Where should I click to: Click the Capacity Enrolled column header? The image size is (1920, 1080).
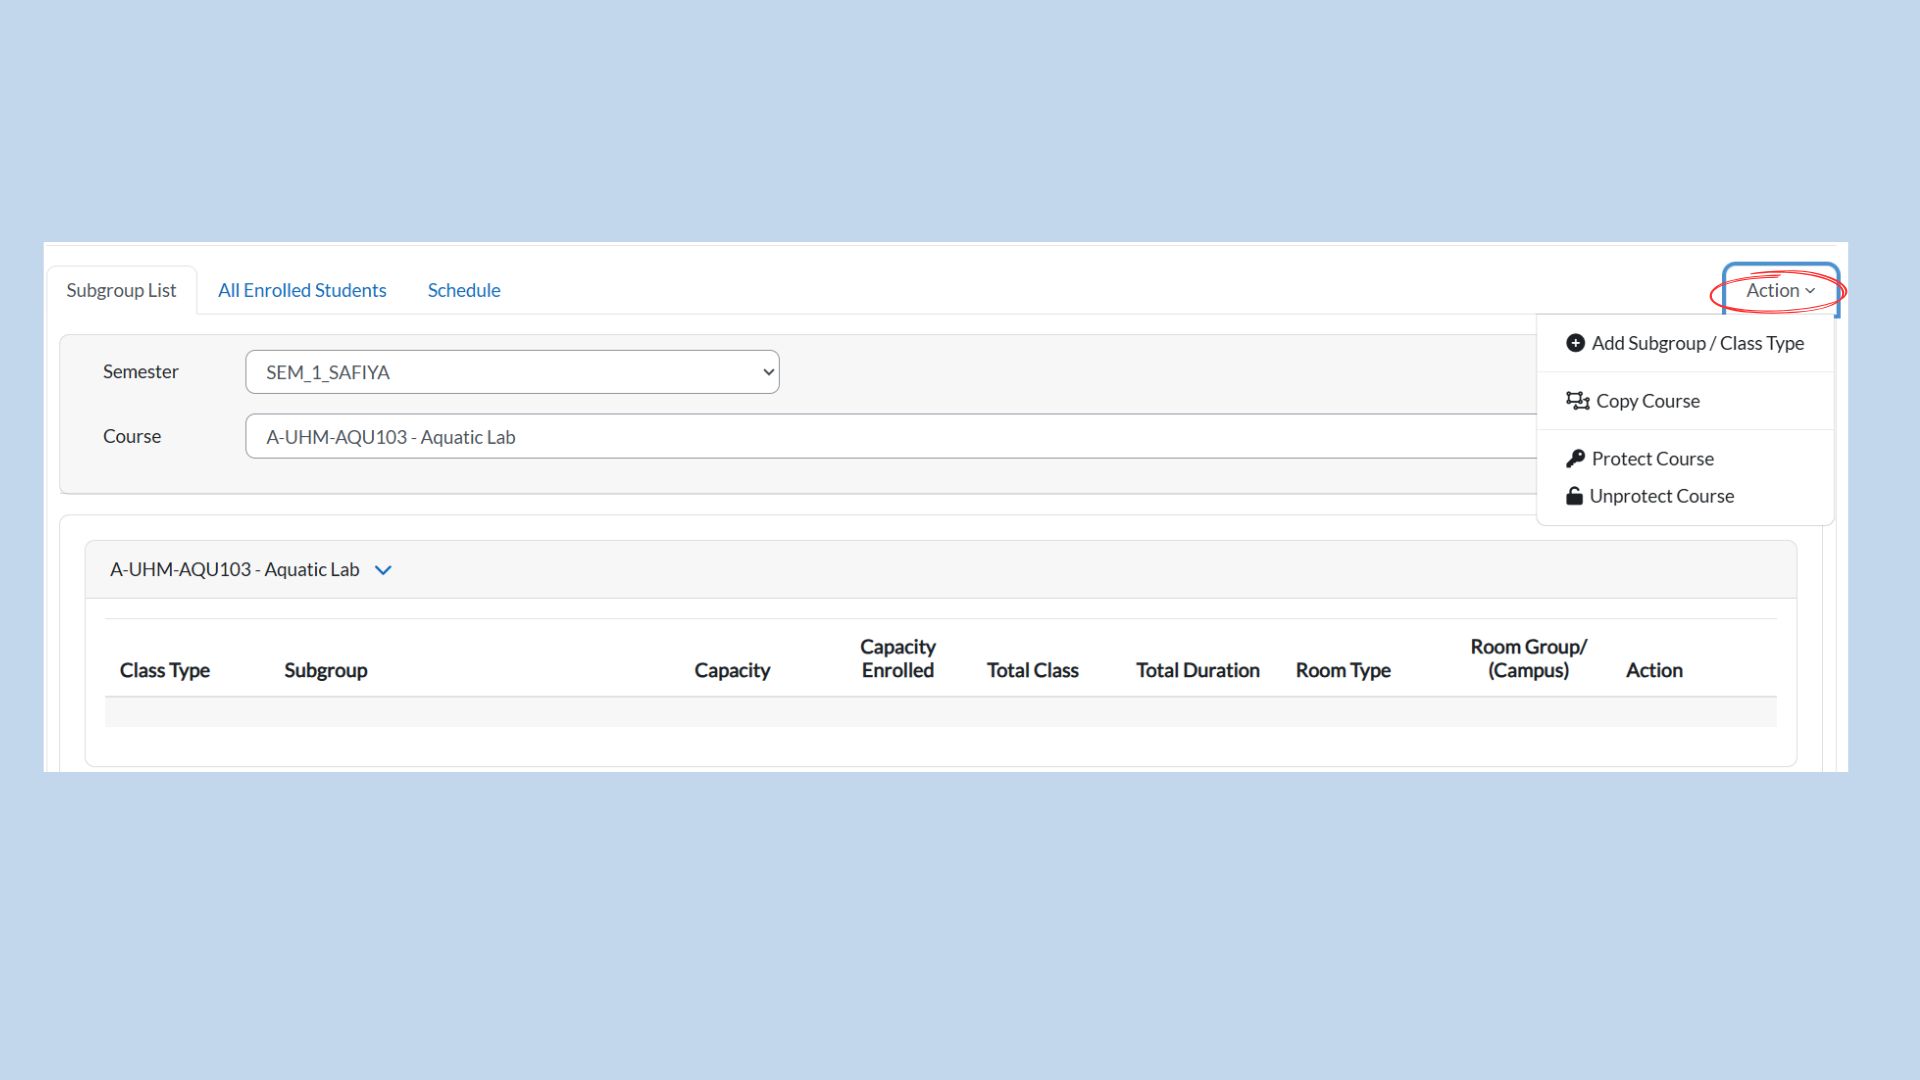click(x=897, y=659)
